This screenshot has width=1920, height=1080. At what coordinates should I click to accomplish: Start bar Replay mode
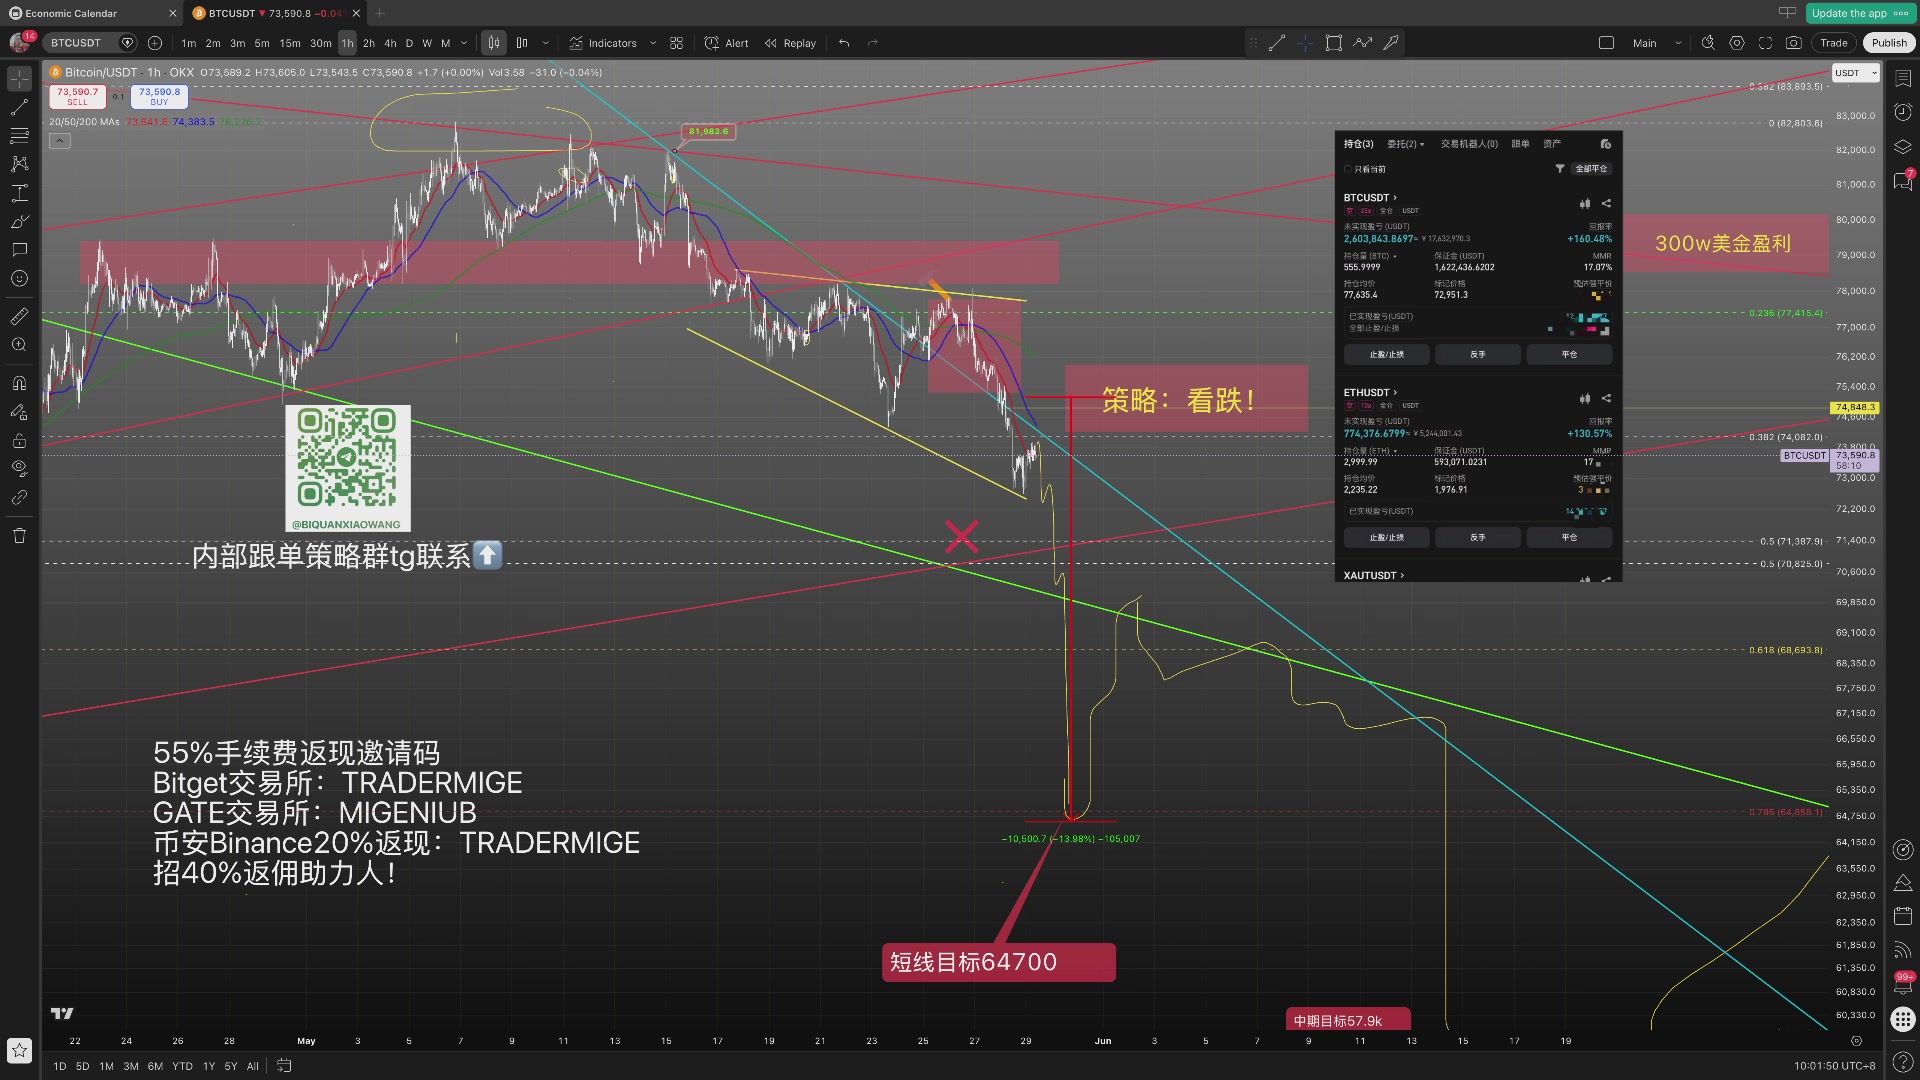coord(790,43)
